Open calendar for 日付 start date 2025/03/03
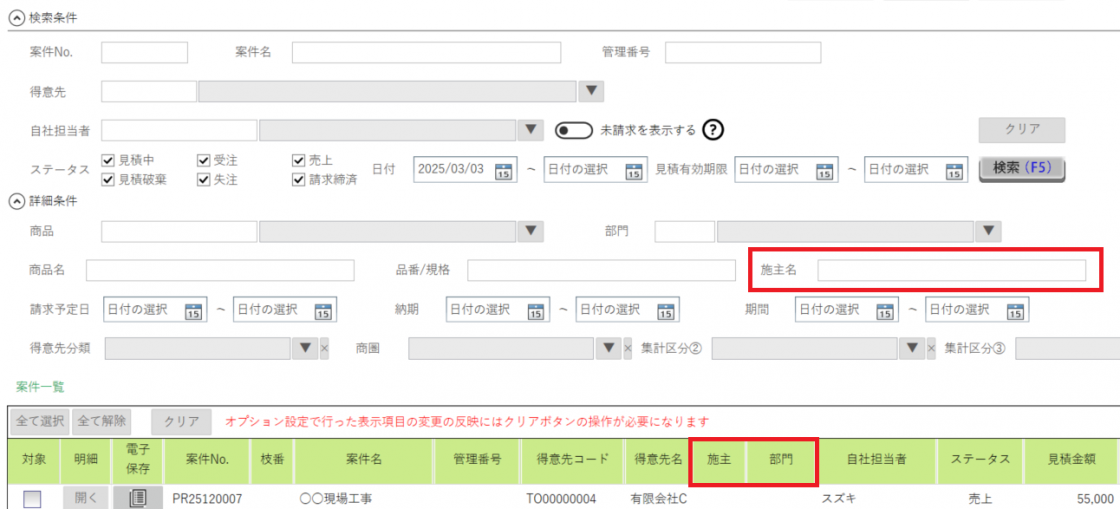 (504, 170)
